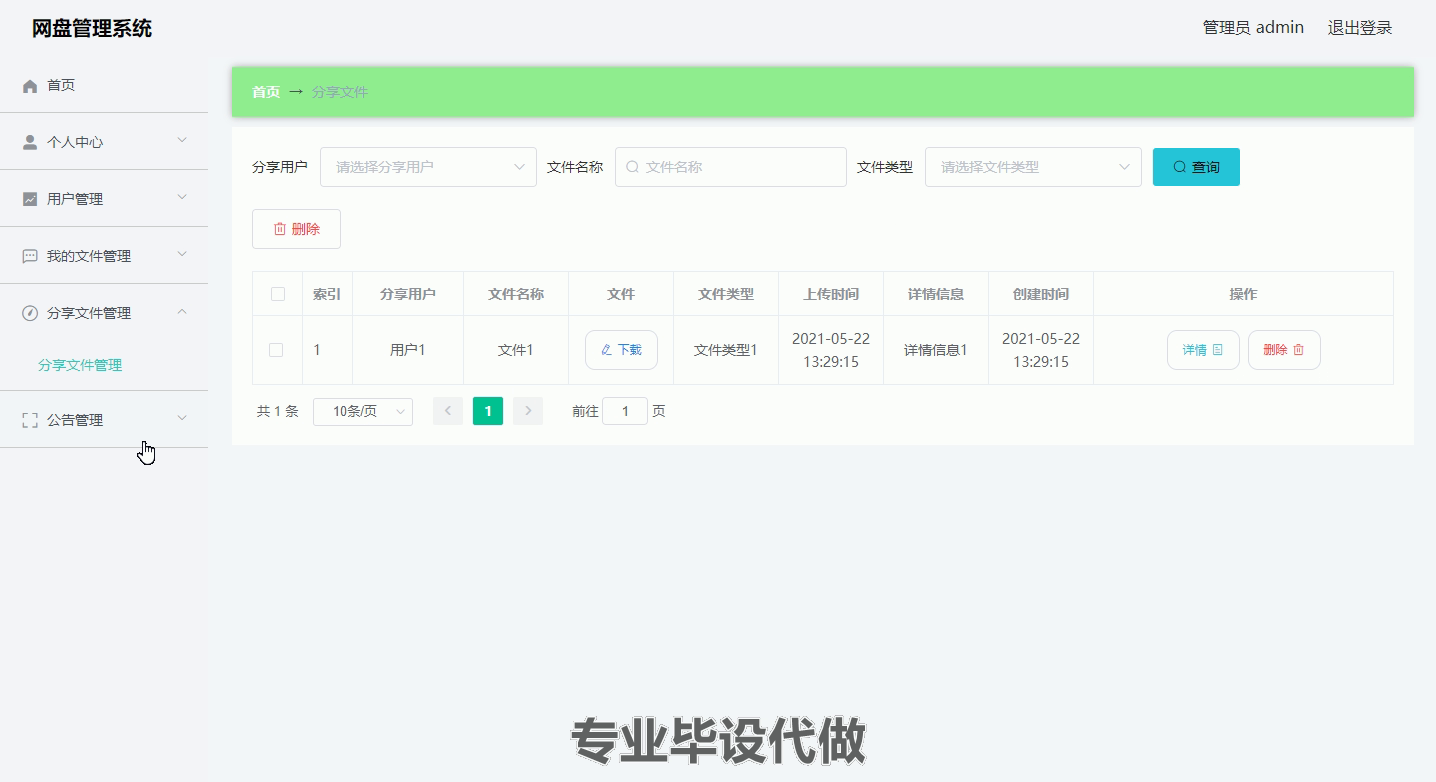Click the home icon beside 首页 in the sidebar

pyautogui.click(x=30, y=86)
